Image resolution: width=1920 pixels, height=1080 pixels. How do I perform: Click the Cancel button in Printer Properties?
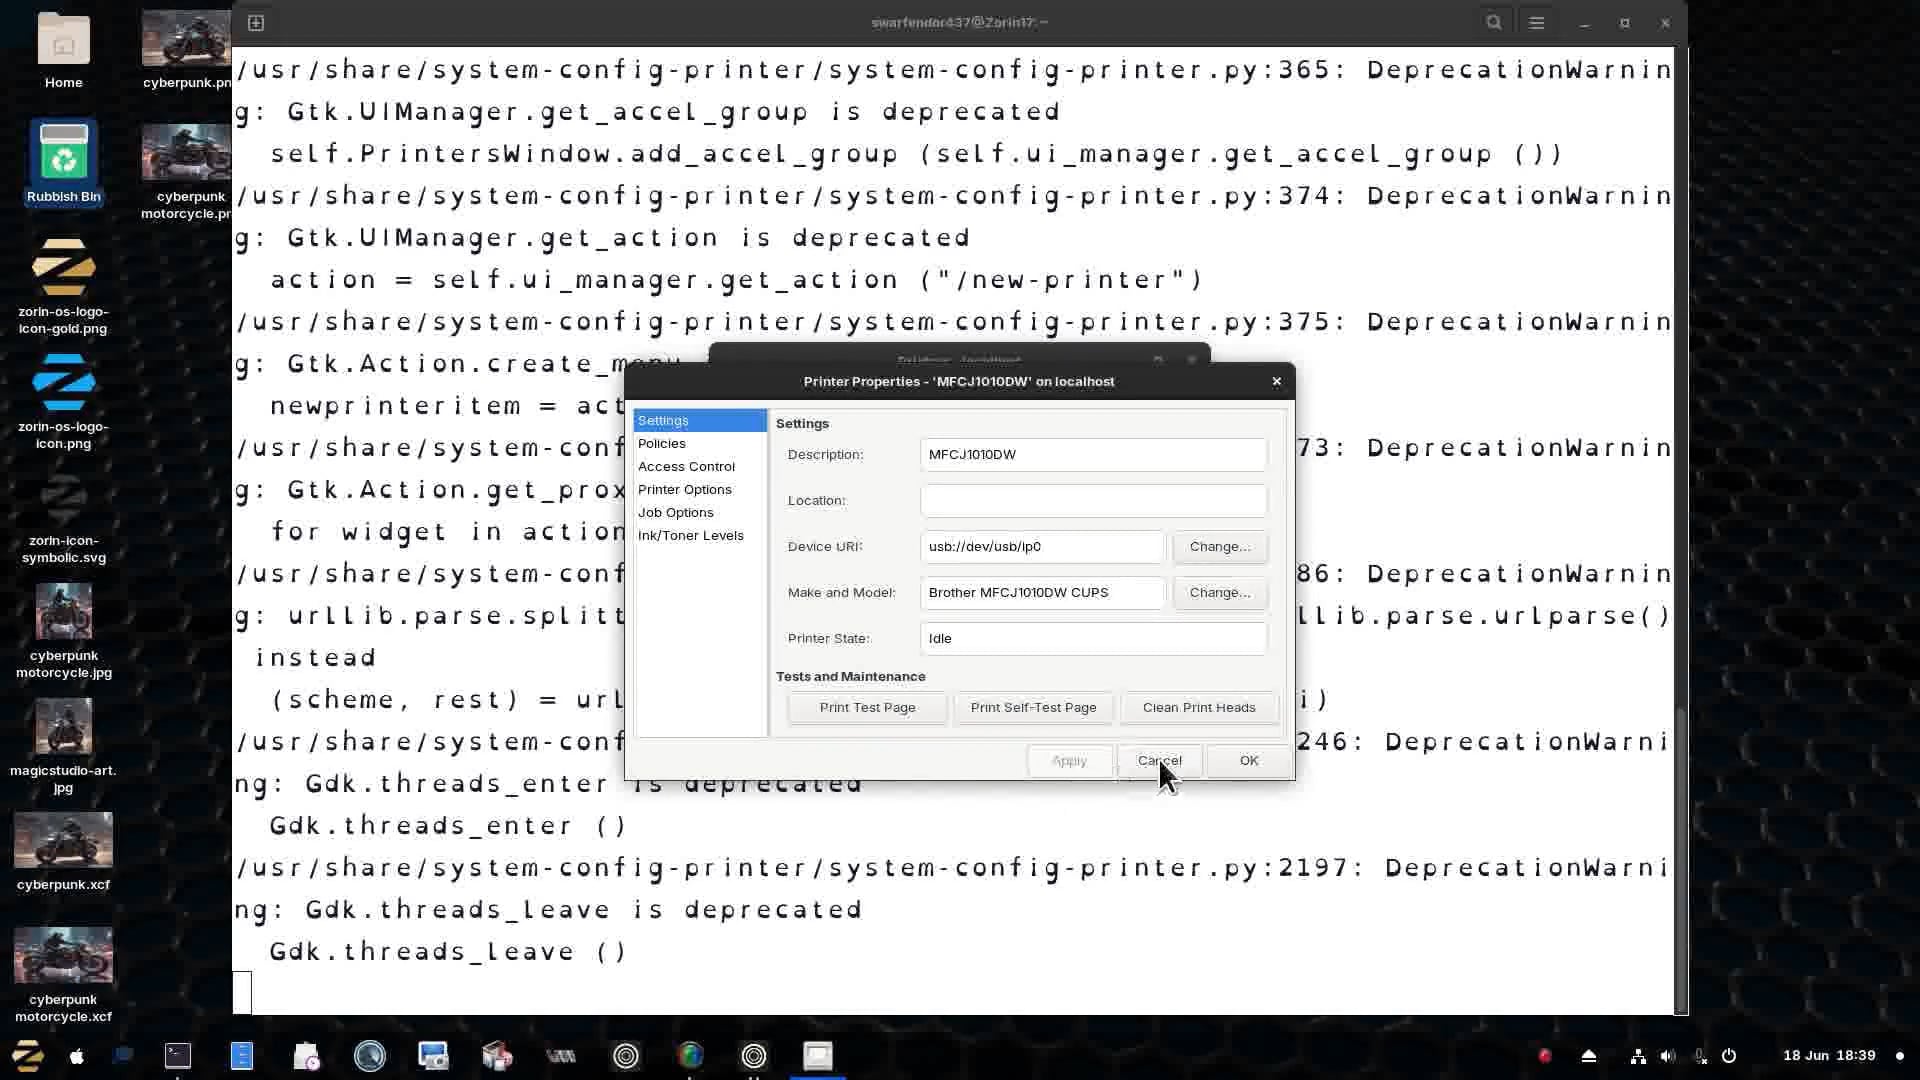coord(1159,760)
